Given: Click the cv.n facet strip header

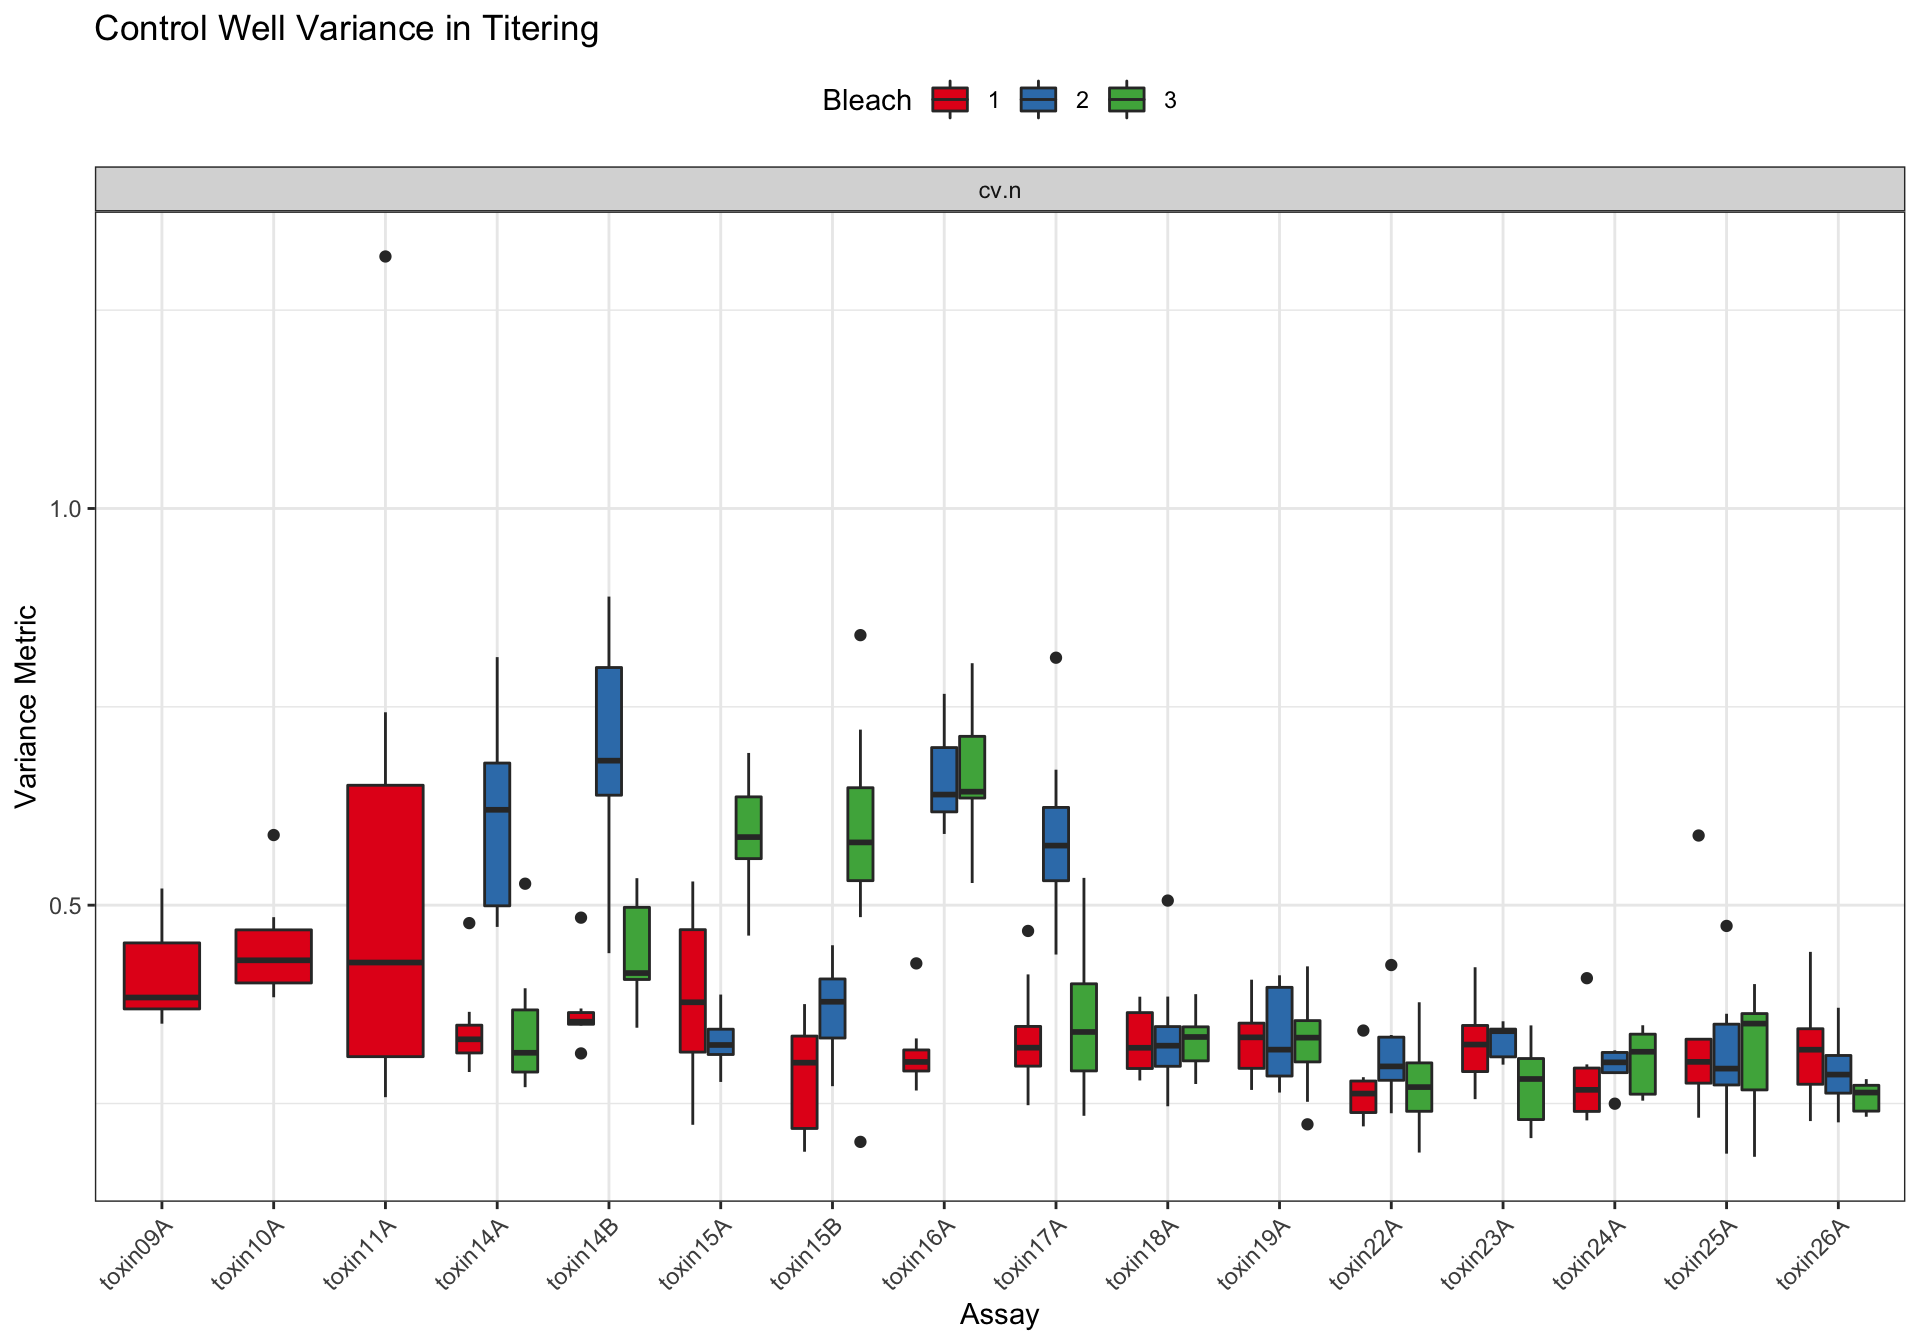Looking at the screenshot, I should 999,190.
